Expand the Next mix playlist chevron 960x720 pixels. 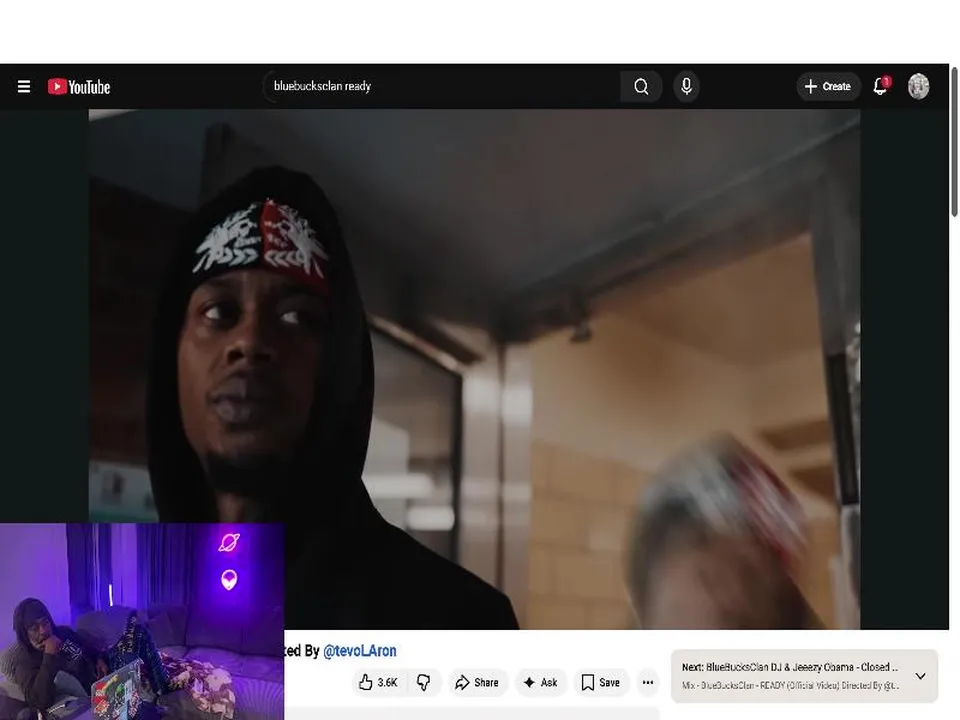(920, 676)
